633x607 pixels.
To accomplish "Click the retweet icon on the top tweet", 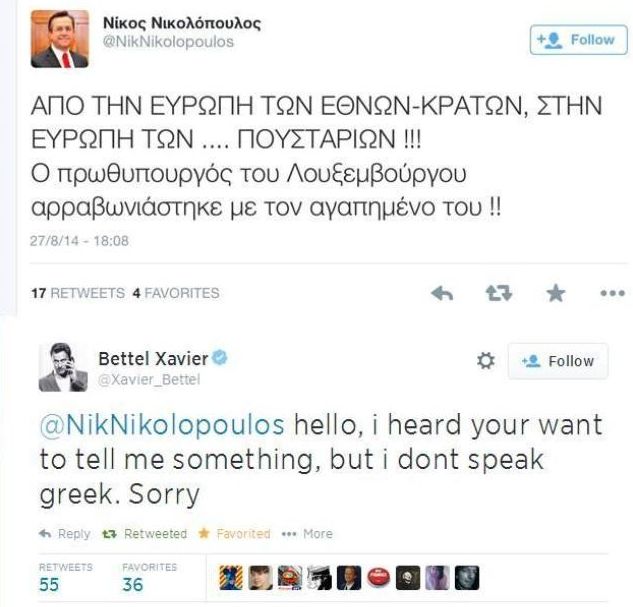I will pos(499,293).
